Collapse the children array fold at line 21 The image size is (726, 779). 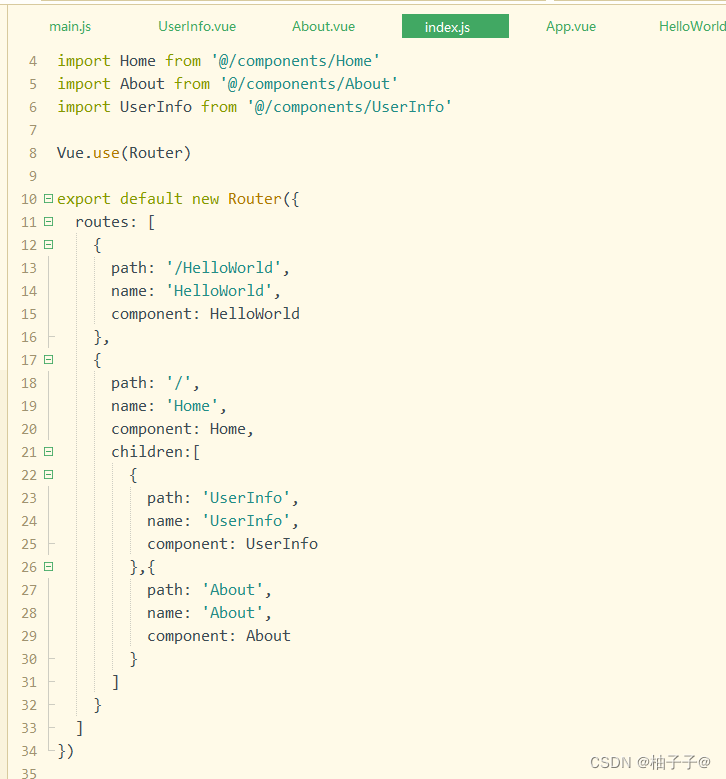coord(48,452)
